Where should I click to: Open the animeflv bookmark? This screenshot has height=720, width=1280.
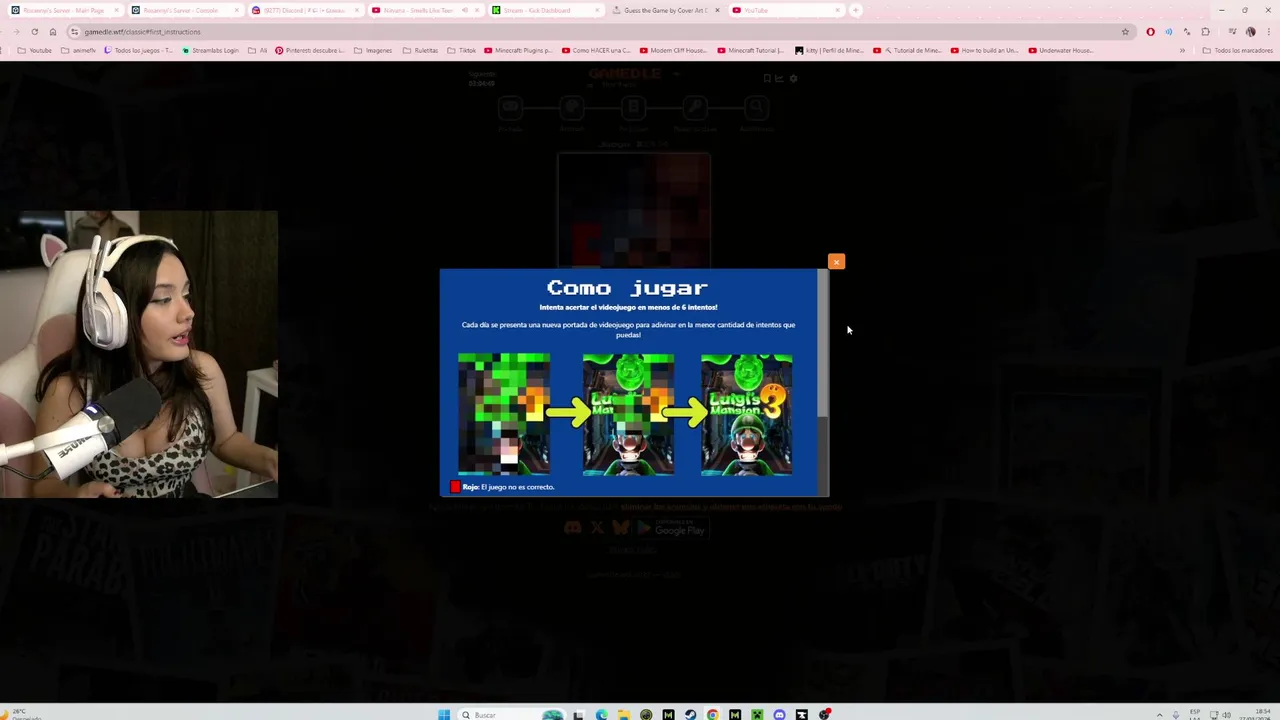click(x=78, y=50)
